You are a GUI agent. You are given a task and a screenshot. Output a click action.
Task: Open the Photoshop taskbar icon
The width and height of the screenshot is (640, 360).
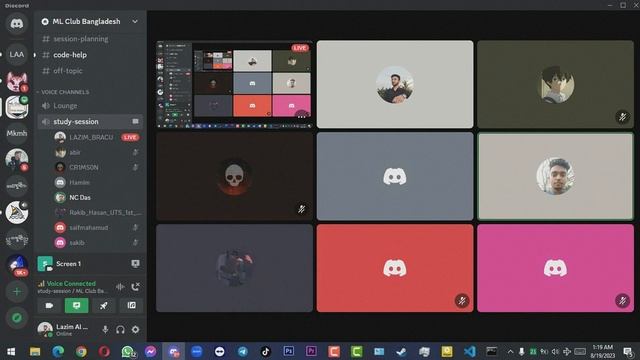[x=289, y=351]
